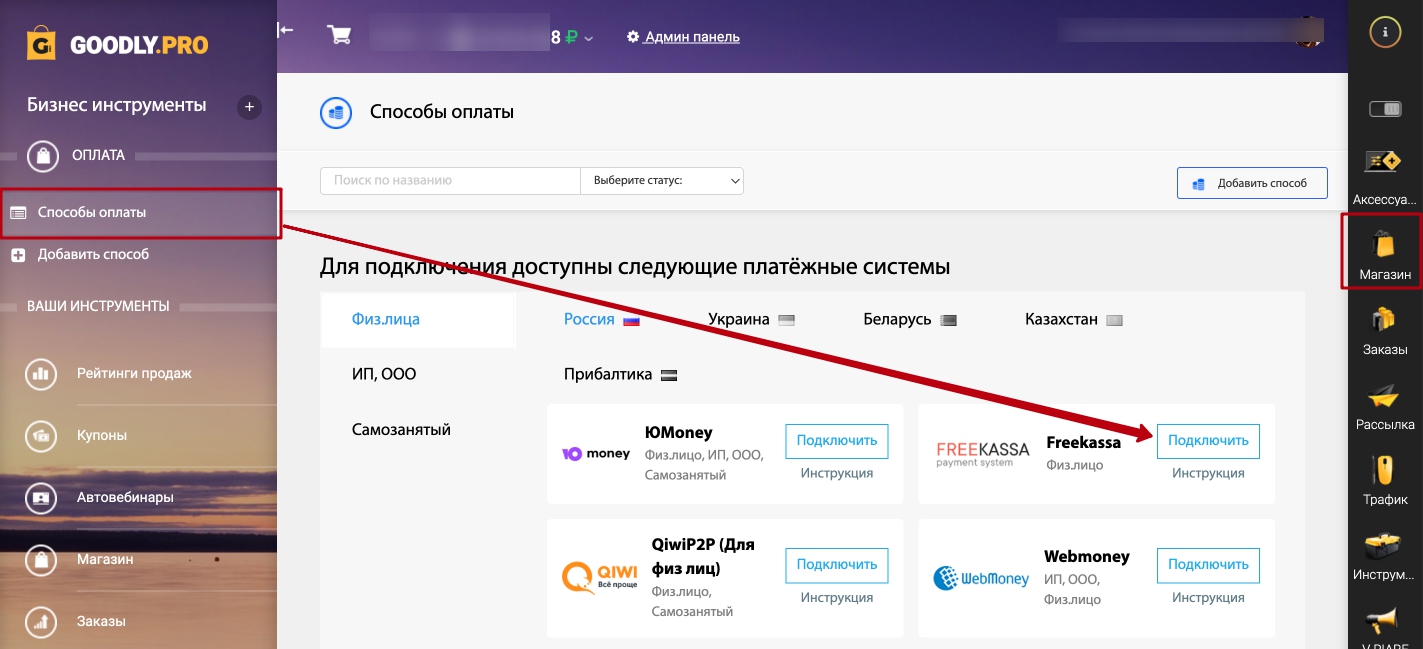Open the shopping cart icon
Viewport: 1423px width, 649px height.
[339, 35]
